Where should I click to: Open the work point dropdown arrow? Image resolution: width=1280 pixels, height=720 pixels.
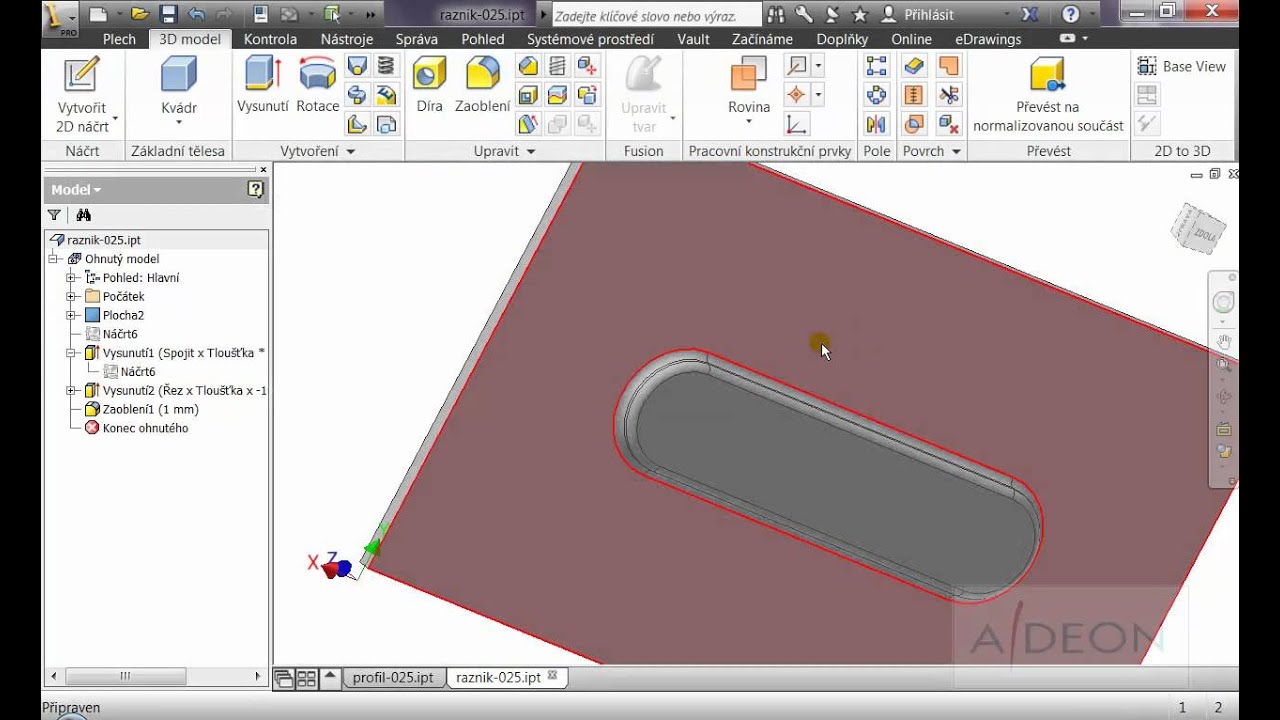(x=818, y=95)
